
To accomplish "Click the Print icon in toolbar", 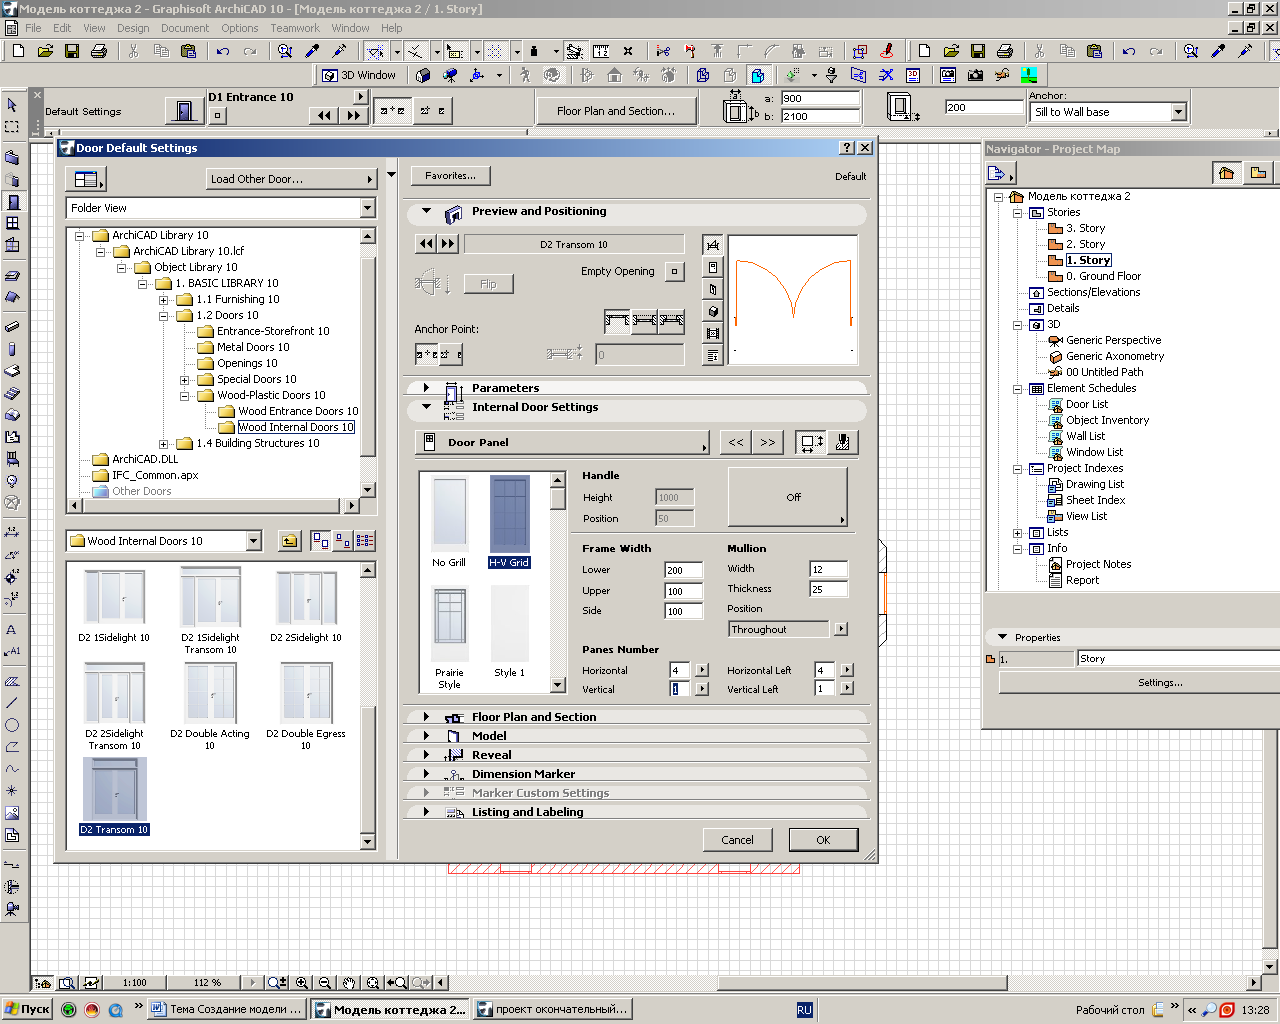I will point(99,51).
